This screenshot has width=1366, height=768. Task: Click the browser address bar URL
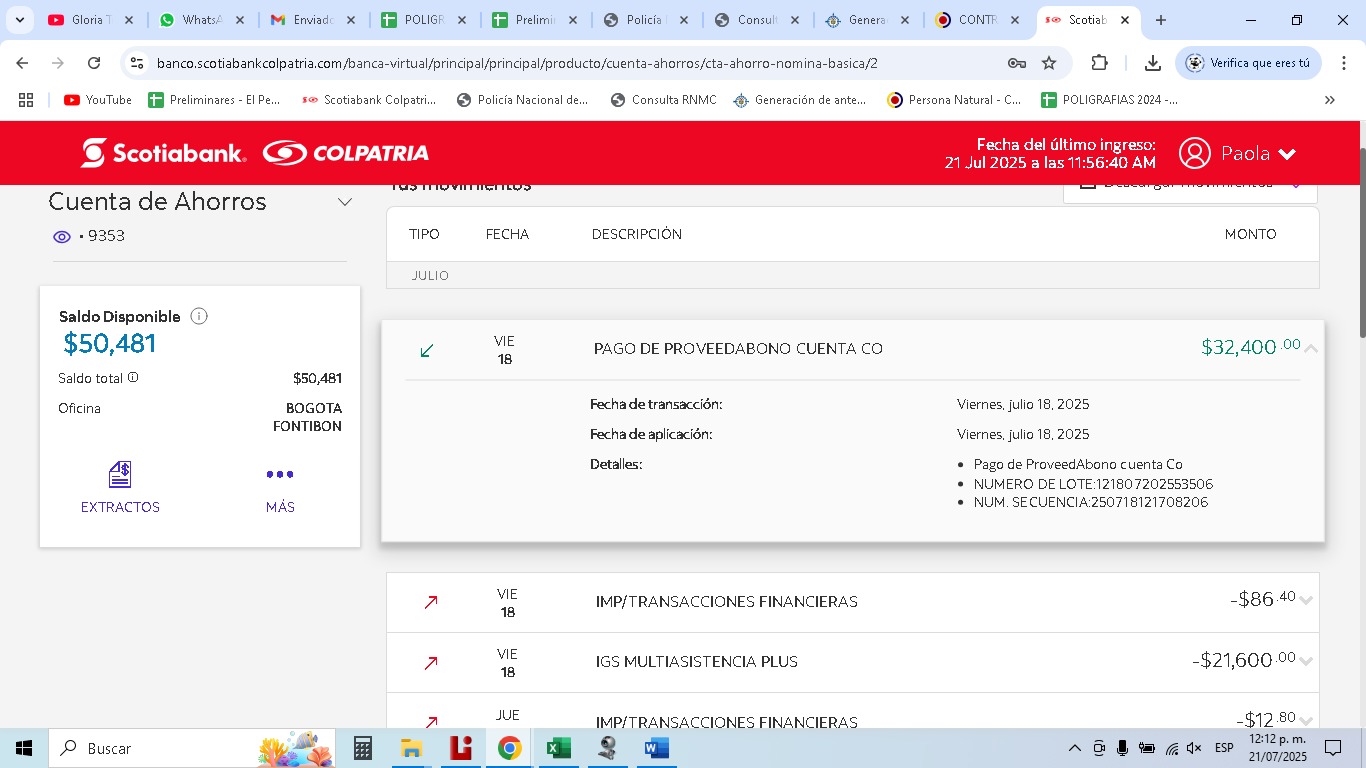[x=517, y=63]
